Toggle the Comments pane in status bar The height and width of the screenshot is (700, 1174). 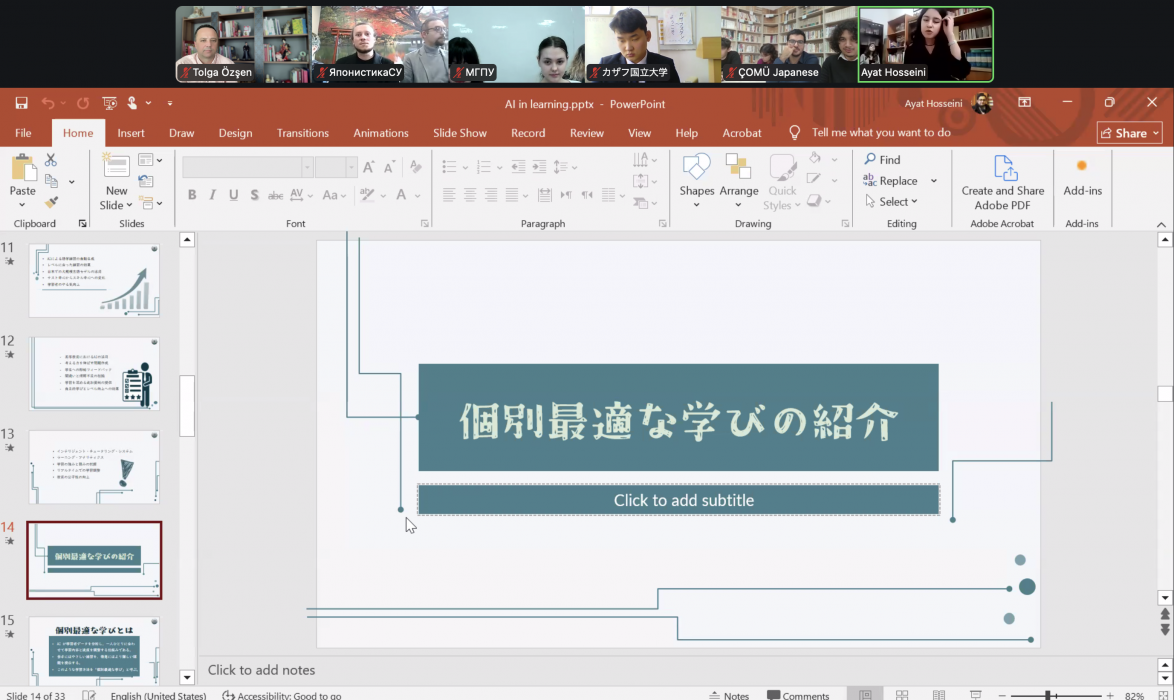pyautogui.click(x=798, y=695)
